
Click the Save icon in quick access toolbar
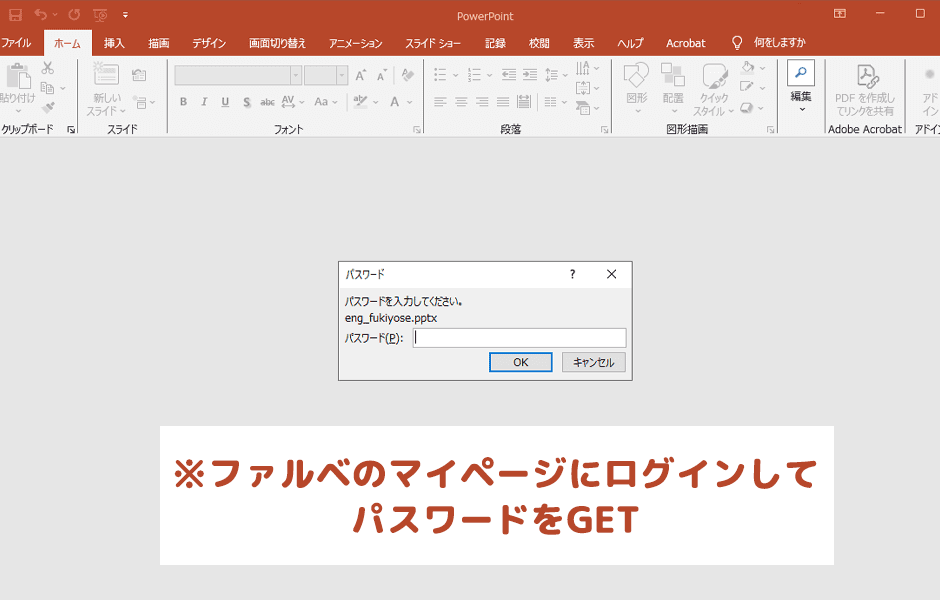(x=15, y=15)
